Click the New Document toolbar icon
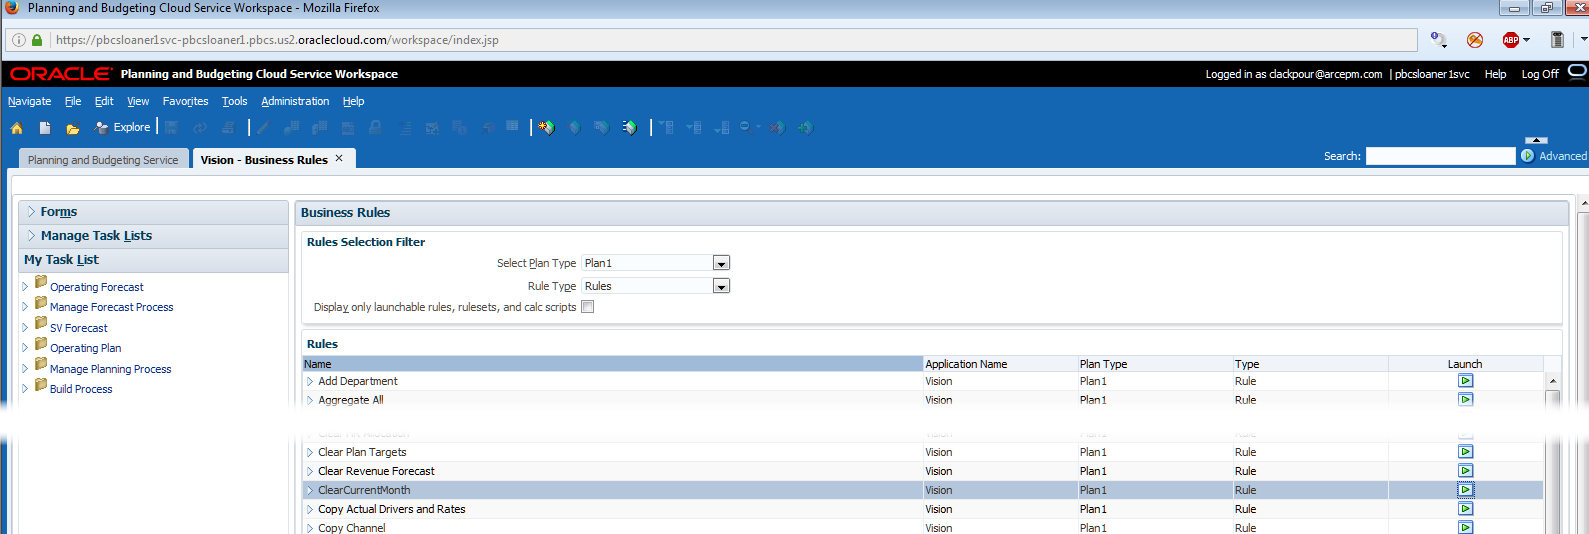The width and height of the screenshot is (1589, 534). point(45,128)
